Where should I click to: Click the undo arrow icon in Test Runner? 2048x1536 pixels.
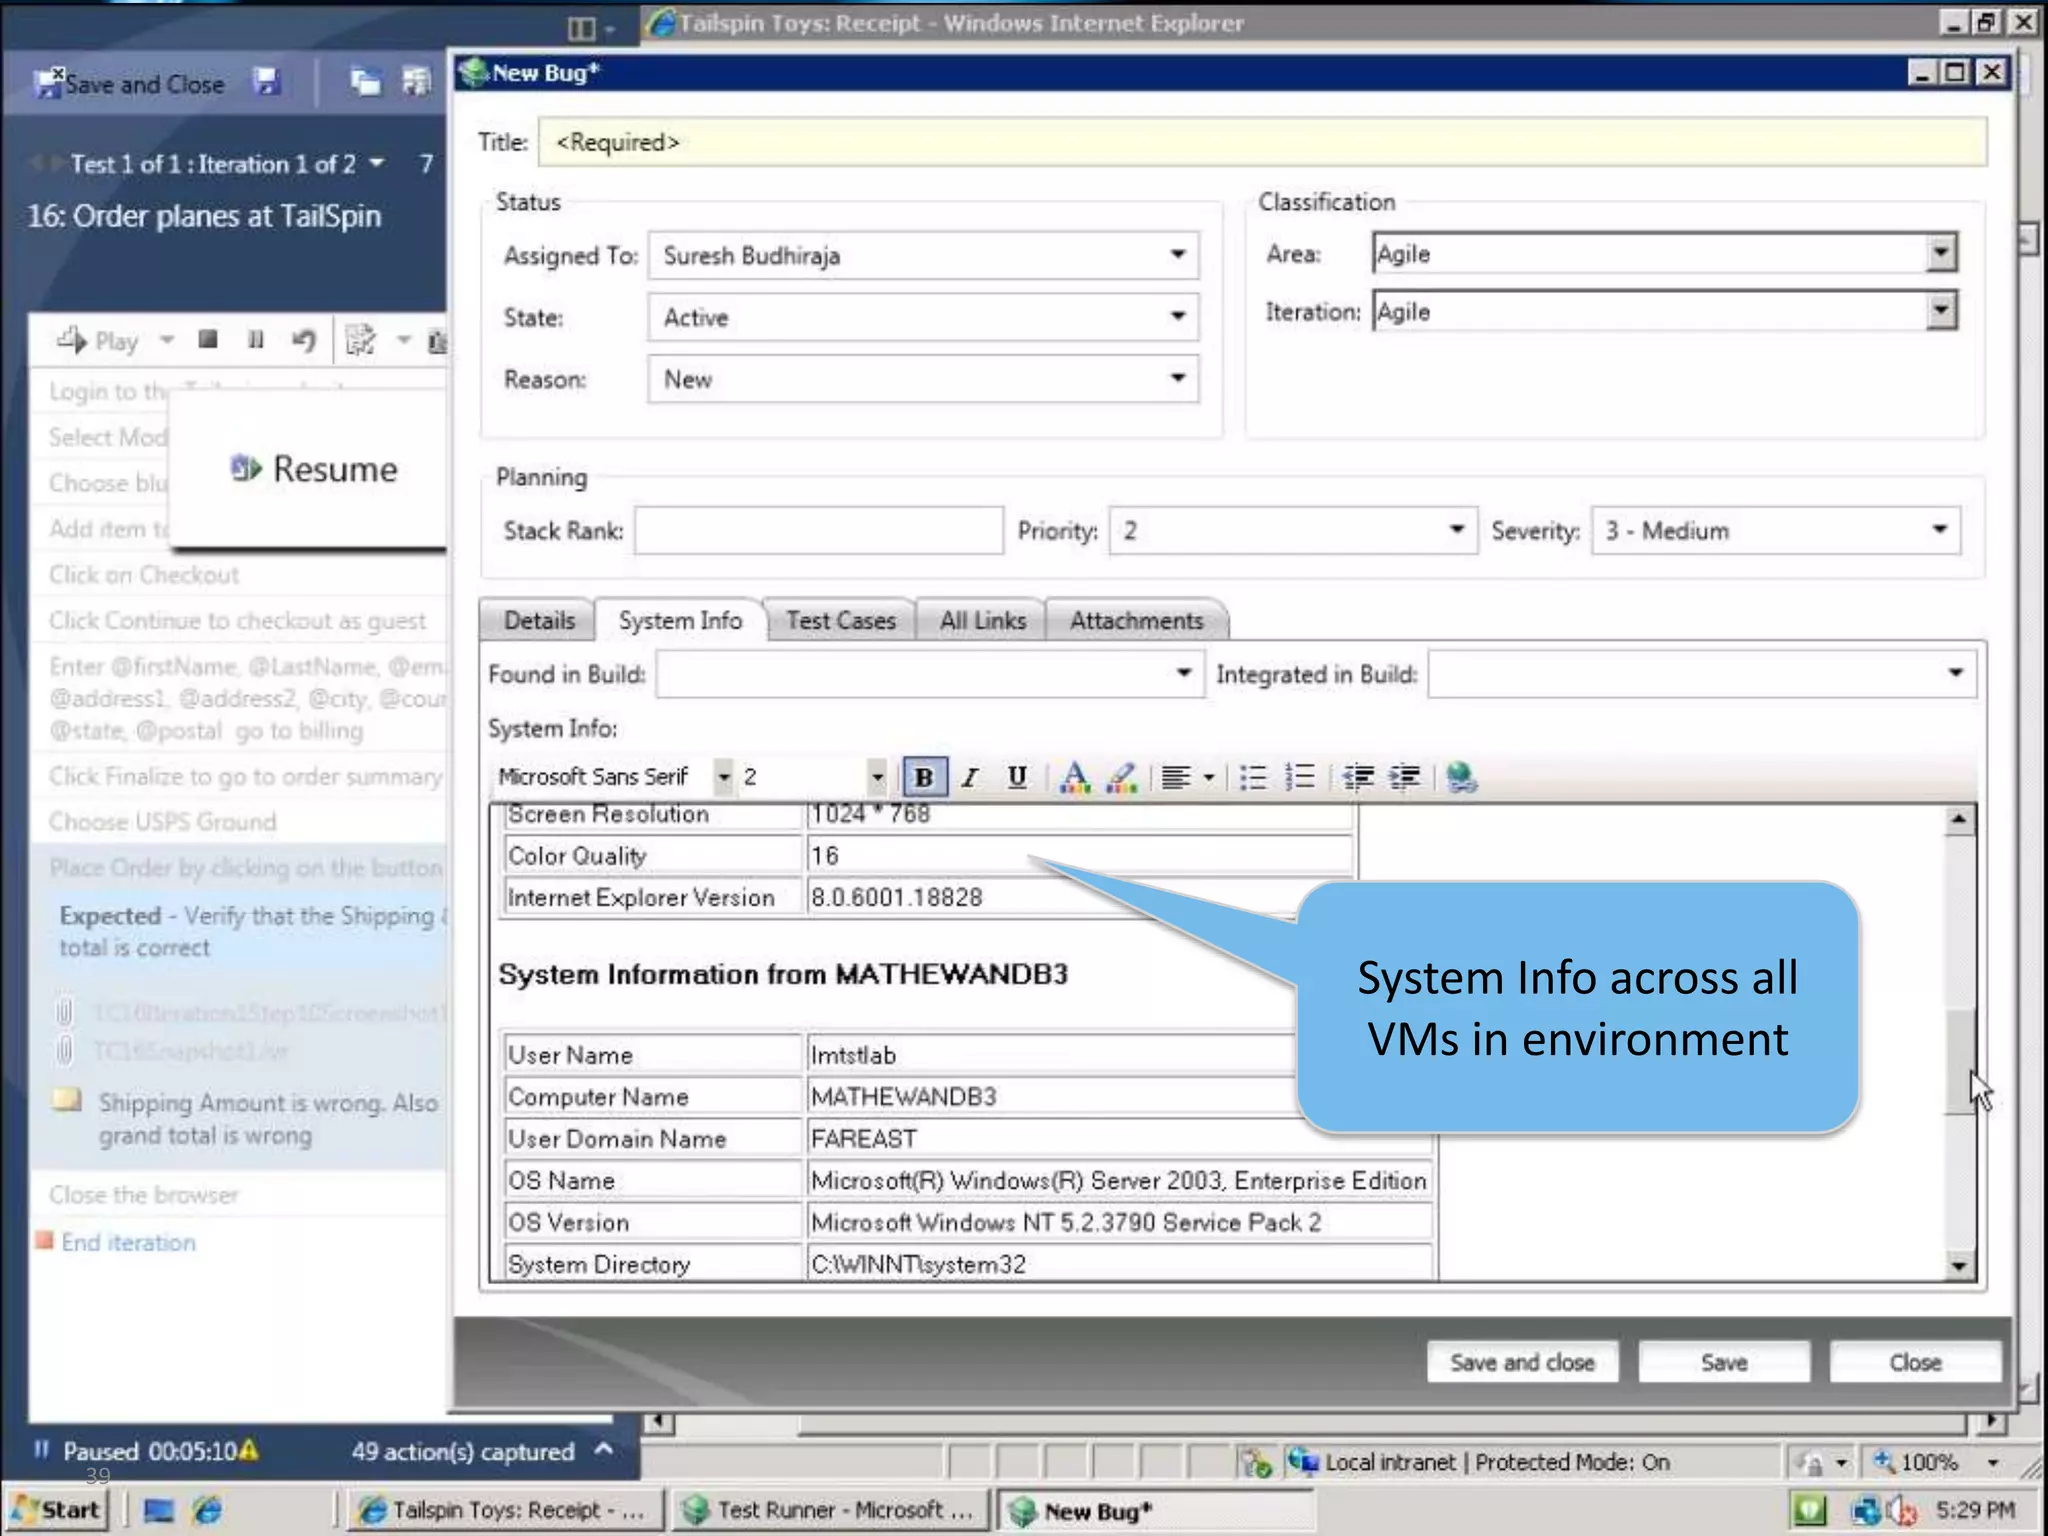click(x=303, y=341)
